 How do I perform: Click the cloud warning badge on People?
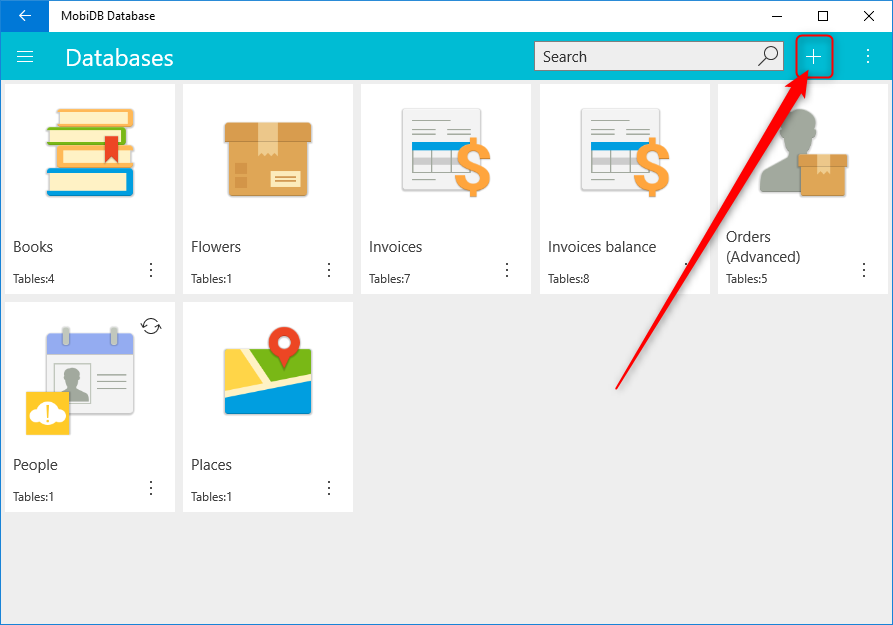point(48,413)
